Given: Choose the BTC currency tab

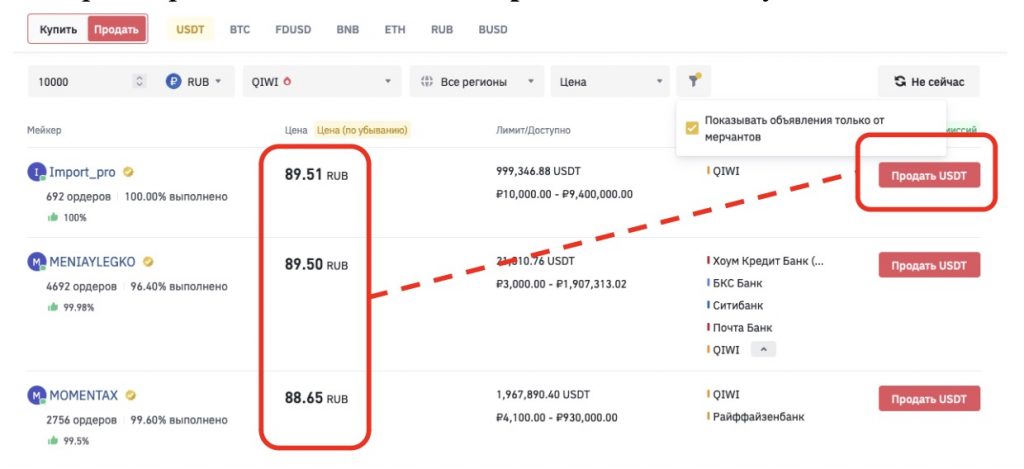Looking at the screenshot, I should 240,29.
